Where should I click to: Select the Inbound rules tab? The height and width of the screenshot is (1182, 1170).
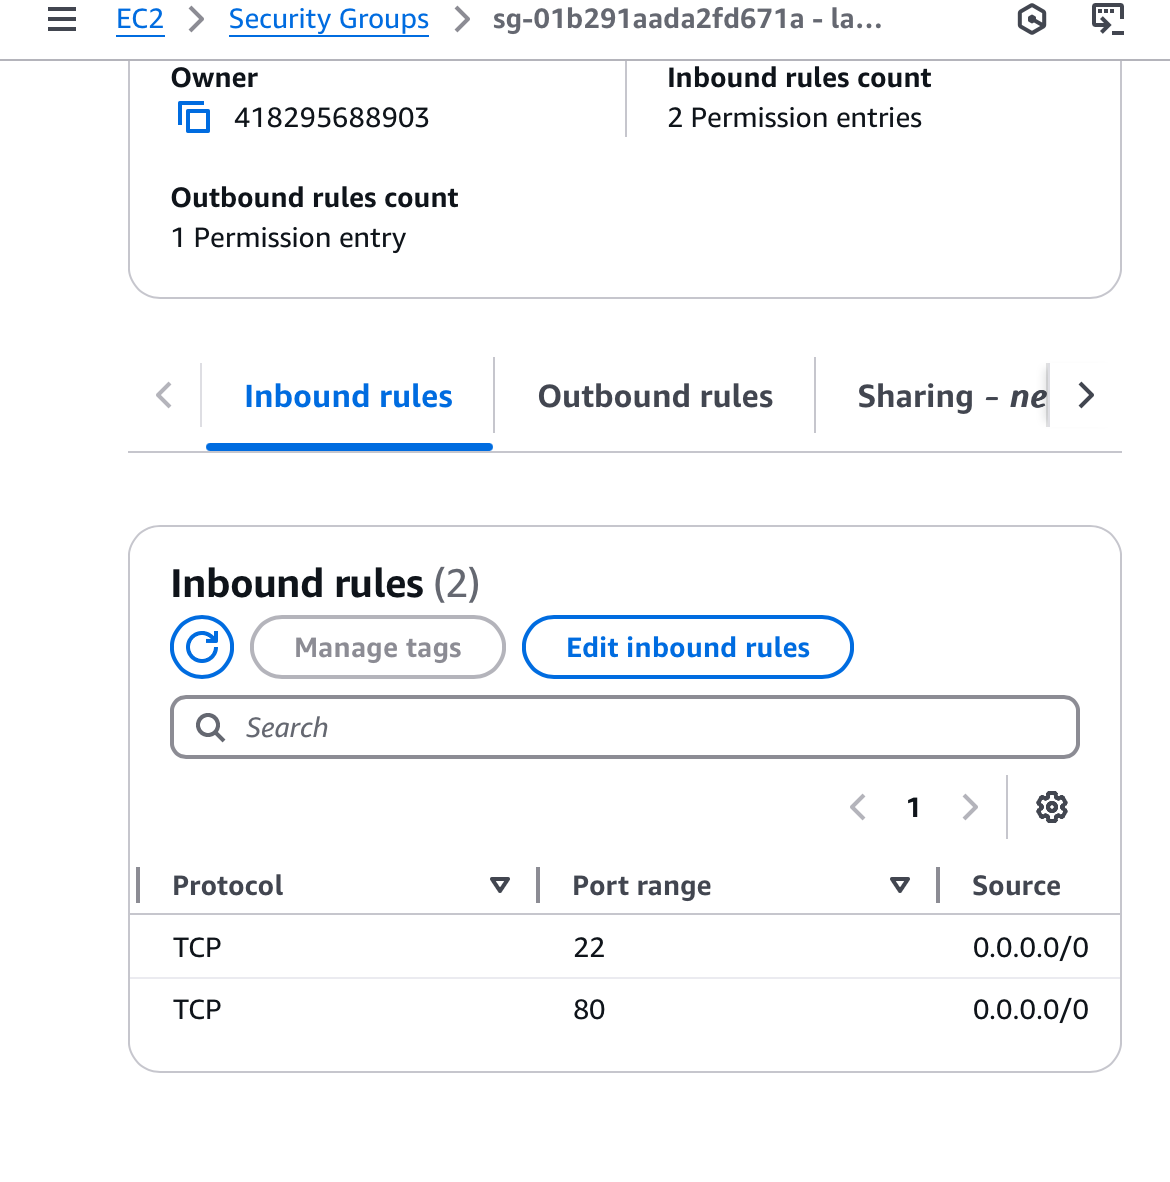point(348,396)
